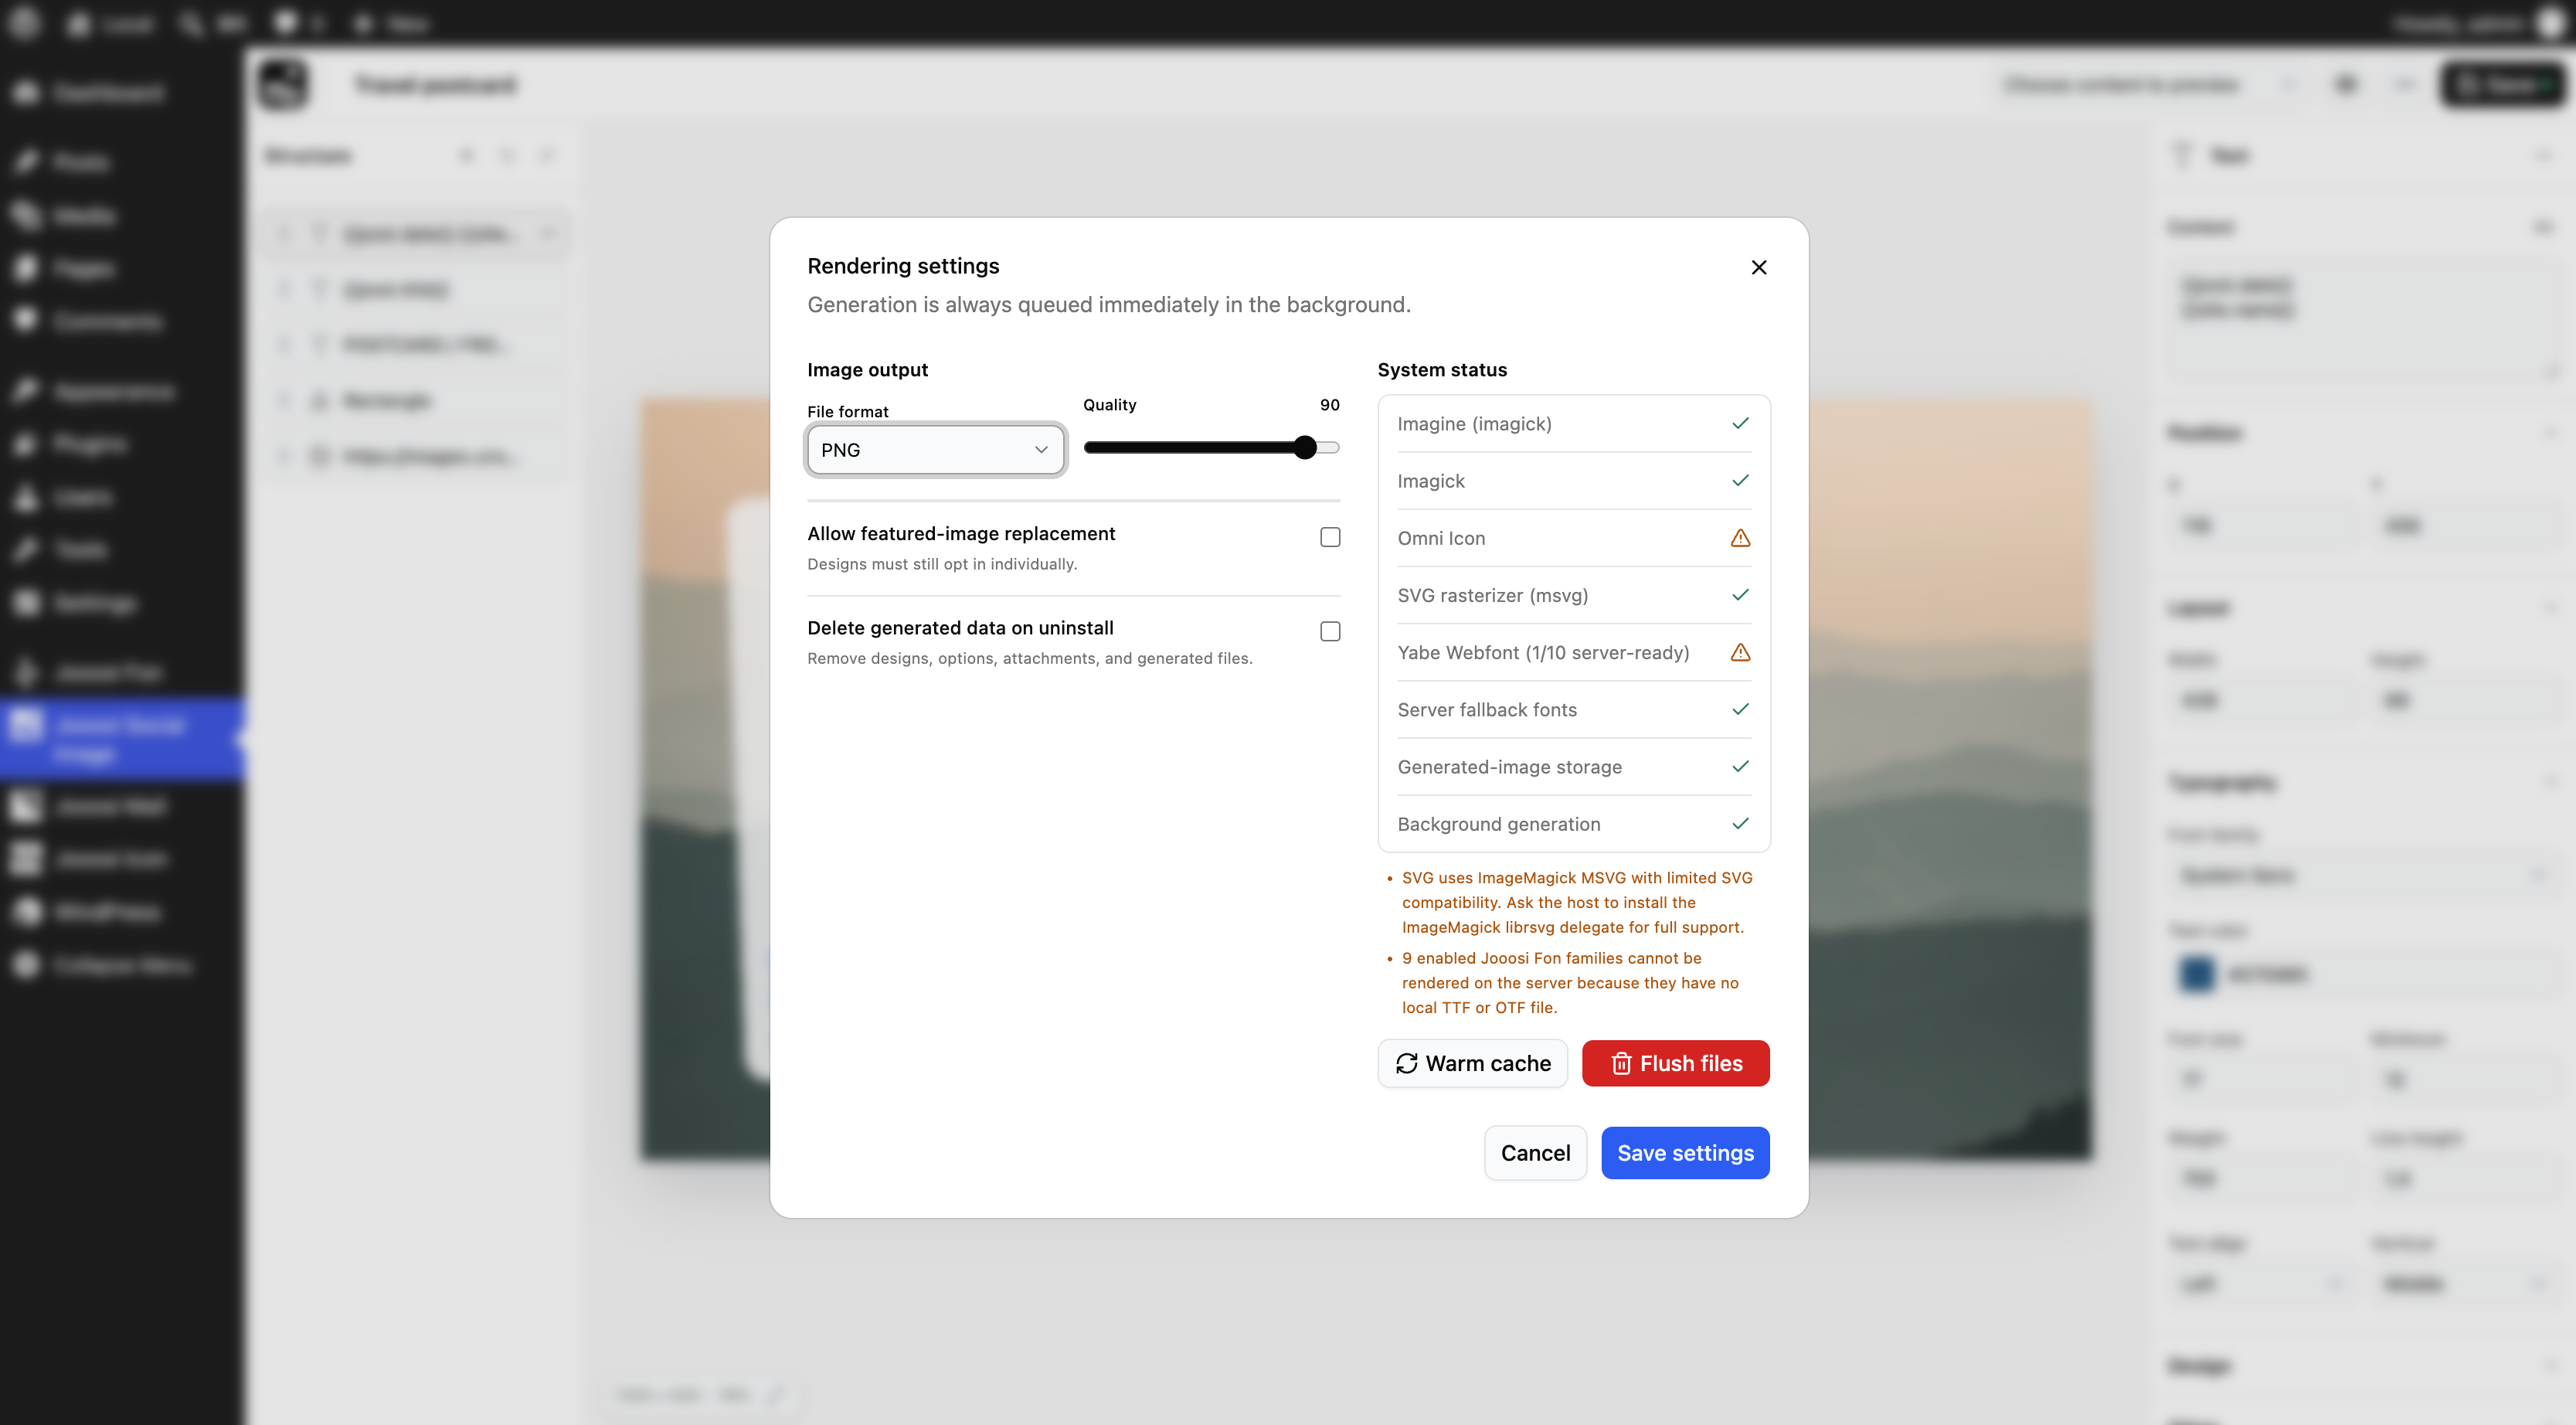Click the SVG uses ImageMagick MSVG warning message
This screenshot has width=2576, height=1425.
(1576, 902)
